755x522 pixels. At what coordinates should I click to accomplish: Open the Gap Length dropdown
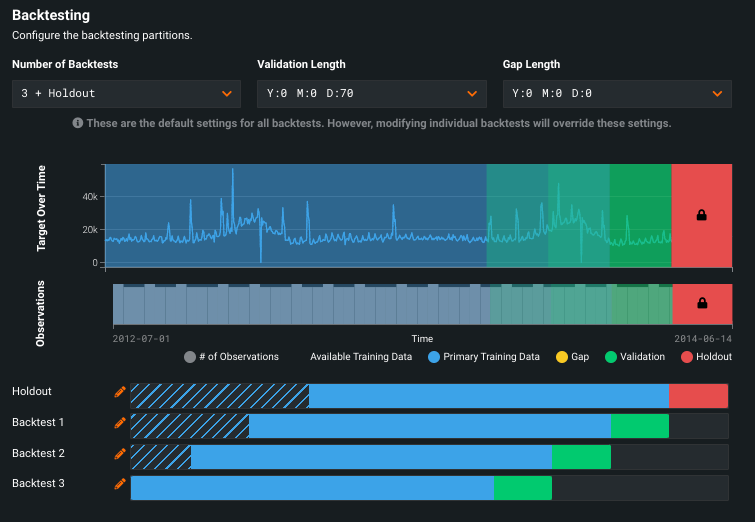pyautogui.click(x=617, y=94)
